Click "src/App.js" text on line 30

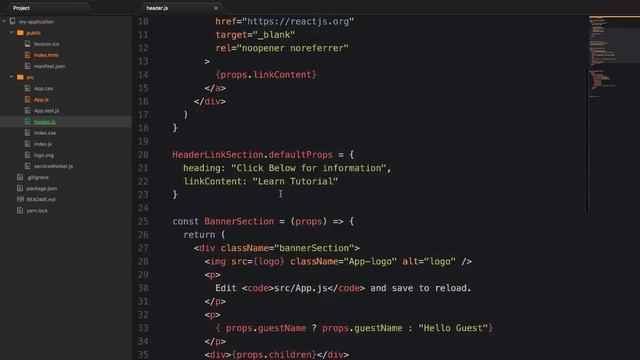pos(301,288)
